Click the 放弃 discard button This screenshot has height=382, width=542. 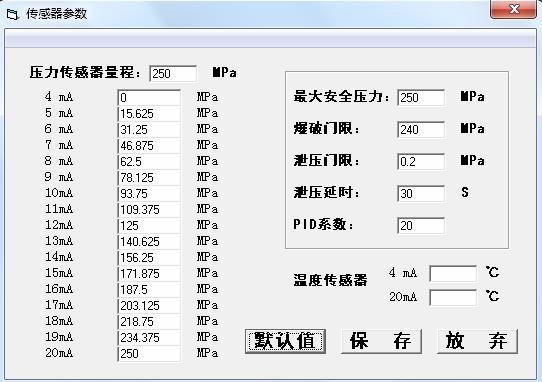coord(477,341)
